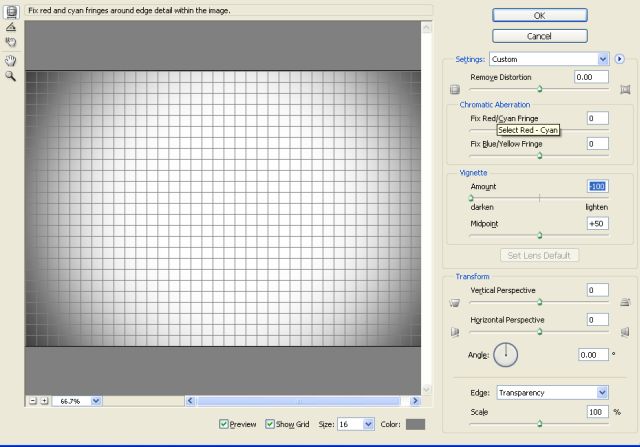Image resolution: width=640 pixels, height=447 pixels.
Task: Click the Set Lens Default button
Action: tap(539, 256)
